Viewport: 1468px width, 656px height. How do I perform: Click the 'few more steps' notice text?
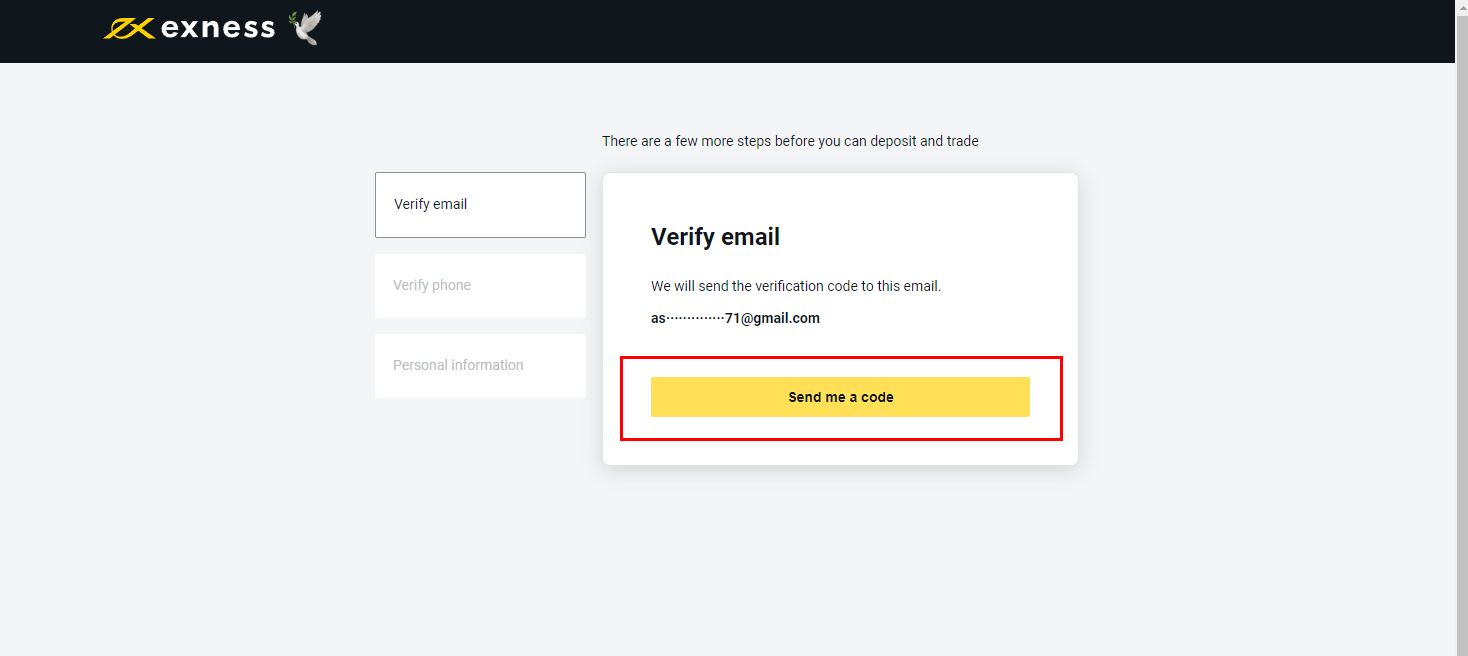(x=790, y=142)
